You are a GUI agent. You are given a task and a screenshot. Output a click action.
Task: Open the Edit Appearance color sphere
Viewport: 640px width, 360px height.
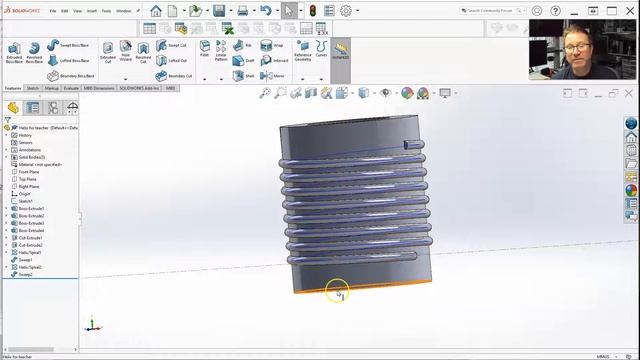point(407,93)
